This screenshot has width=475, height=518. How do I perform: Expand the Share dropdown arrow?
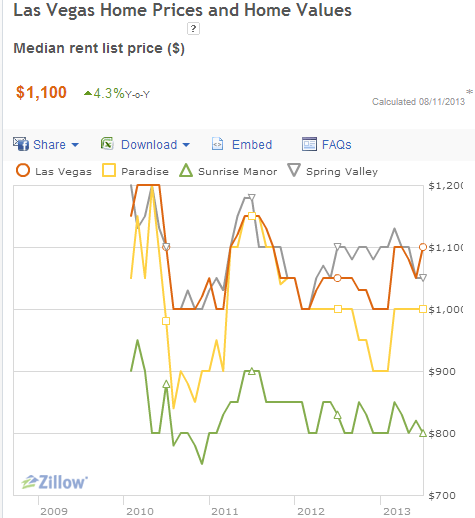[x=75, y=145]
